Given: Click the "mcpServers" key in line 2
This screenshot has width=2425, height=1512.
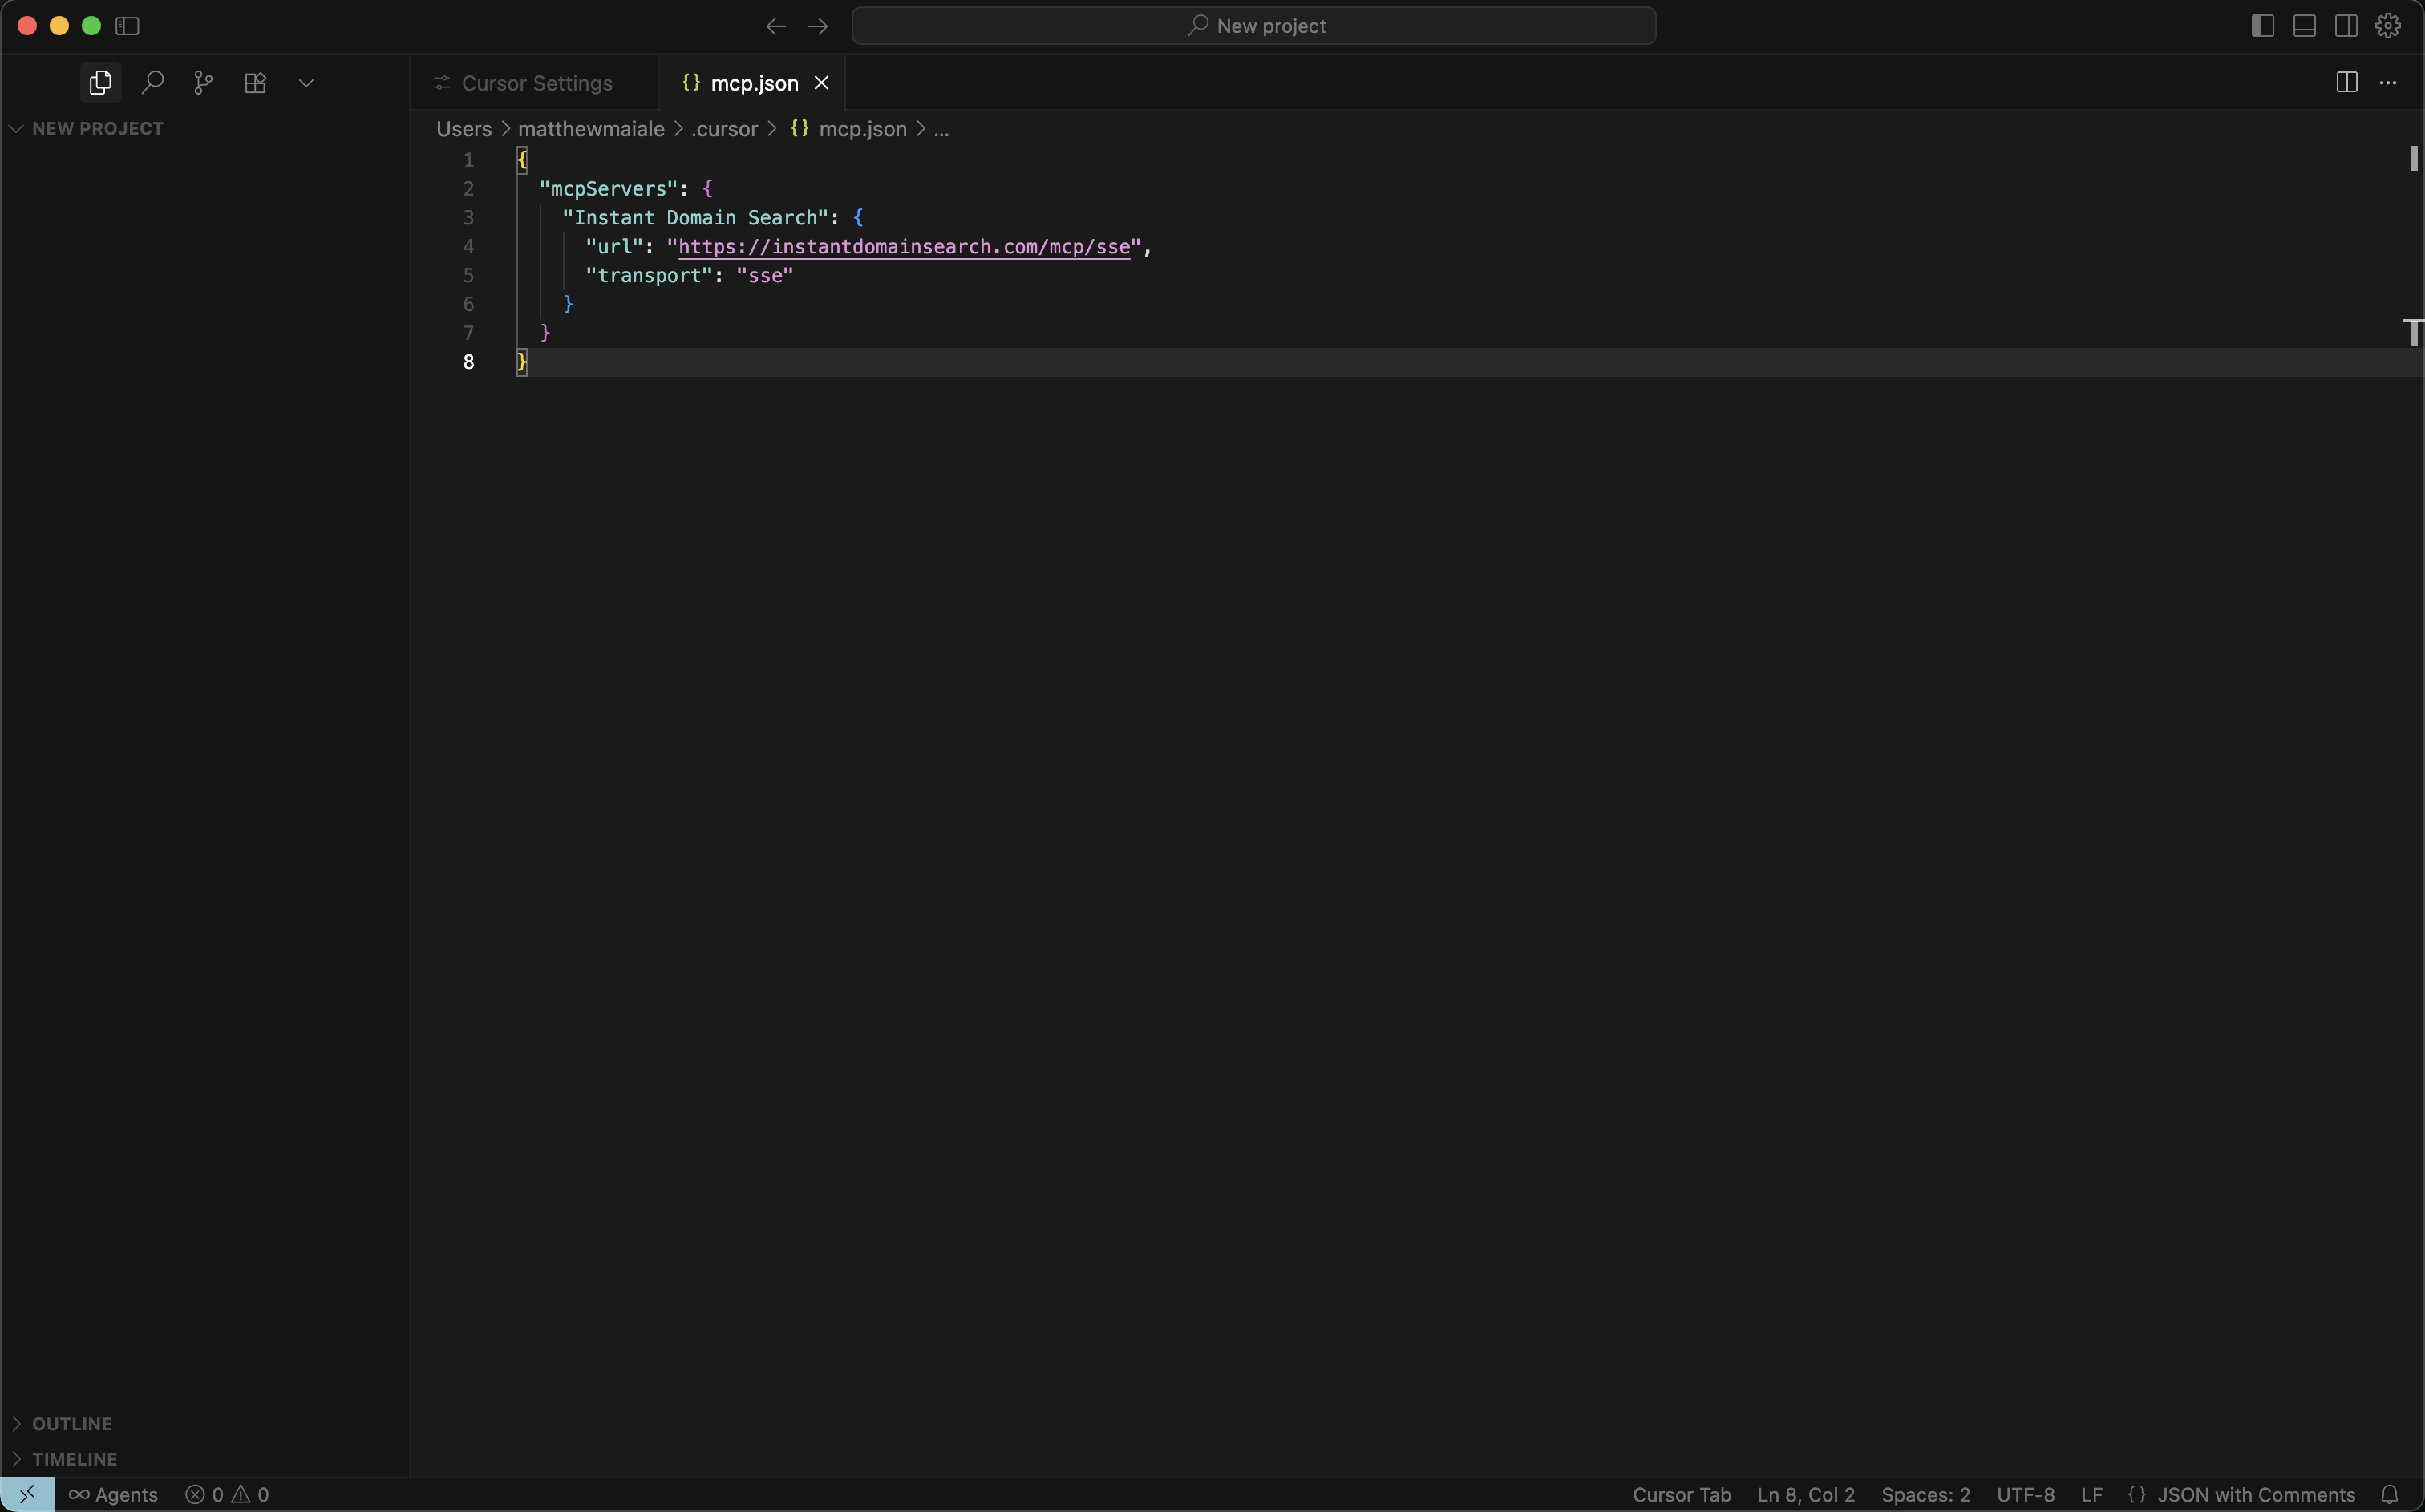Looking at the screenshot, I should (x=608, y=189).
